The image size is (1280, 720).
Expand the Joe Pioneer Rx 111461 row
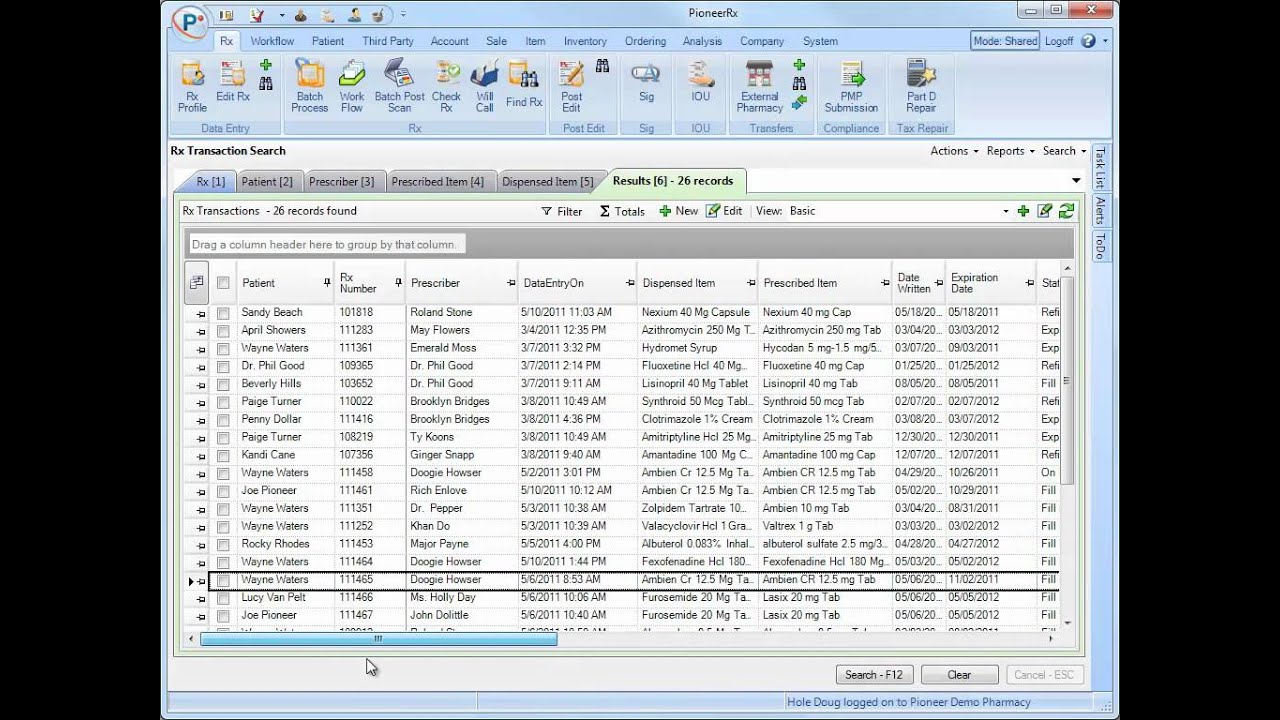coord(200,491)
